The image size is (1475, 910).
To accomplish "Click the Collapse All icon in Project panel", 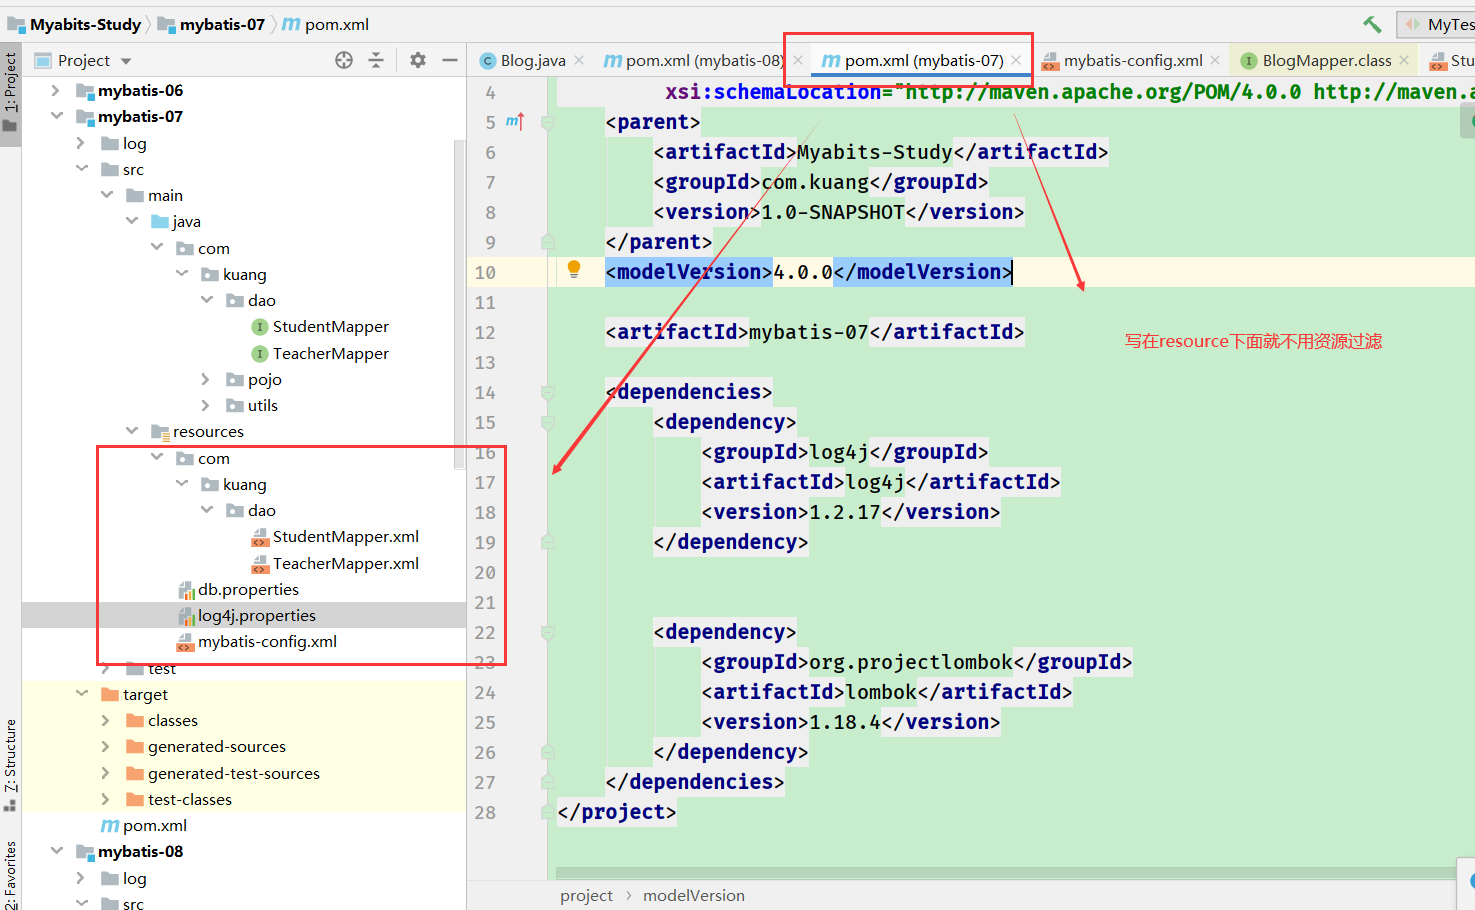I will click(x=376, y=60).
